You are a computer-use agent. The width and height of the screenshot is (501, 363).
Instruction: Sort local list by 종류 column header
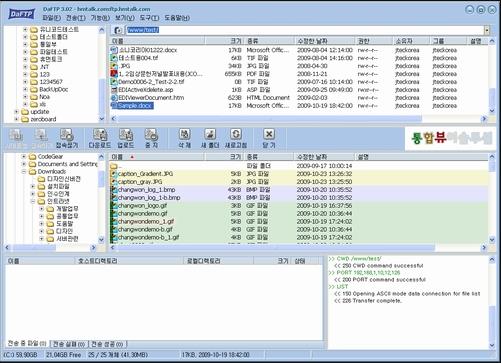coord(269,157)
